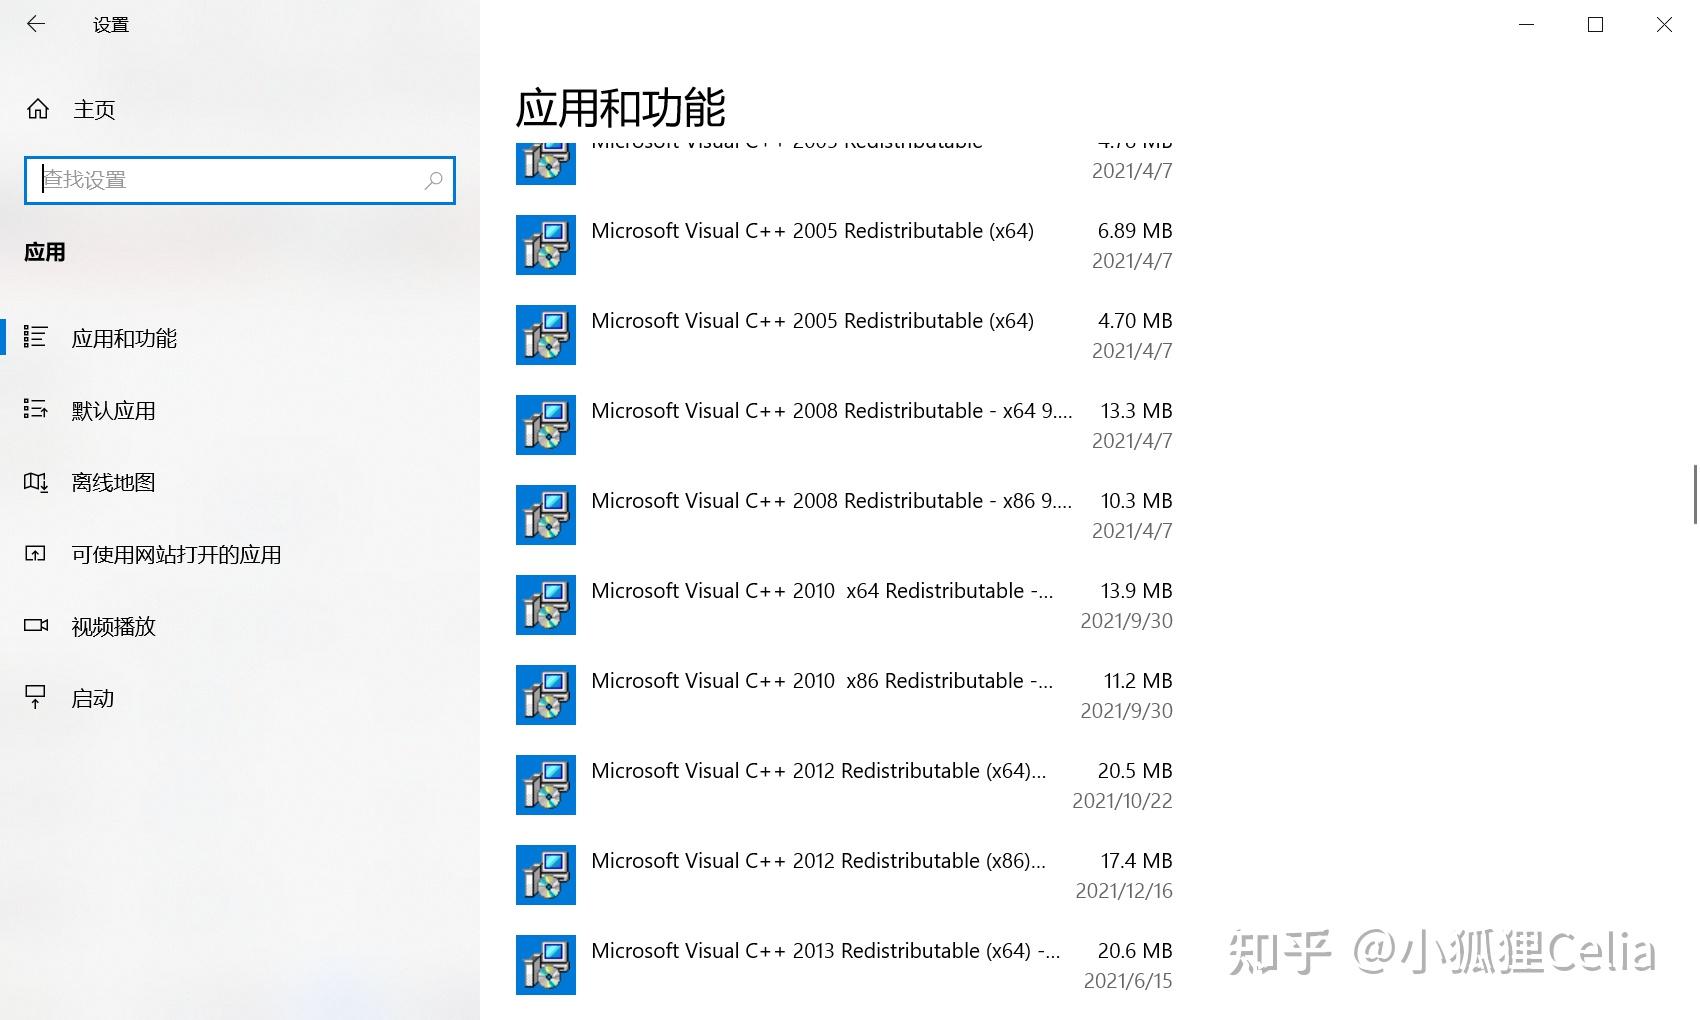Image resolution: width=1700 pixels, height=1020 pixels.
Task: Click the 应用和功能 sidebar icon
Action: pos(36,337)
